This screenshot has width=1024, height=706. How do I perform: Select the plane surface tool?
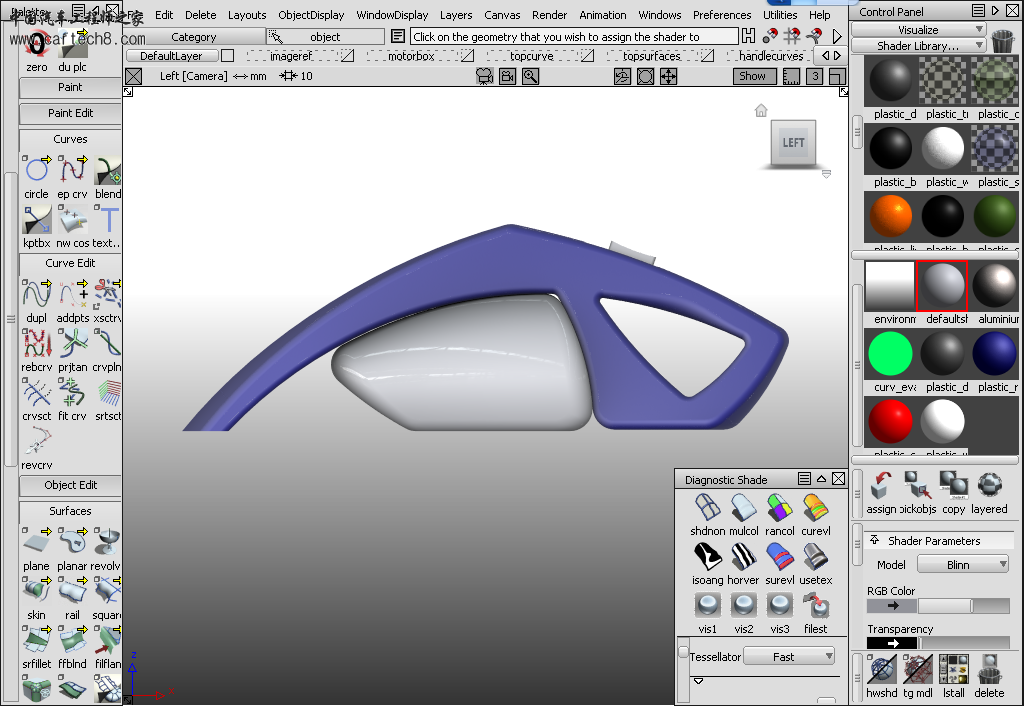tap(37, 543)
